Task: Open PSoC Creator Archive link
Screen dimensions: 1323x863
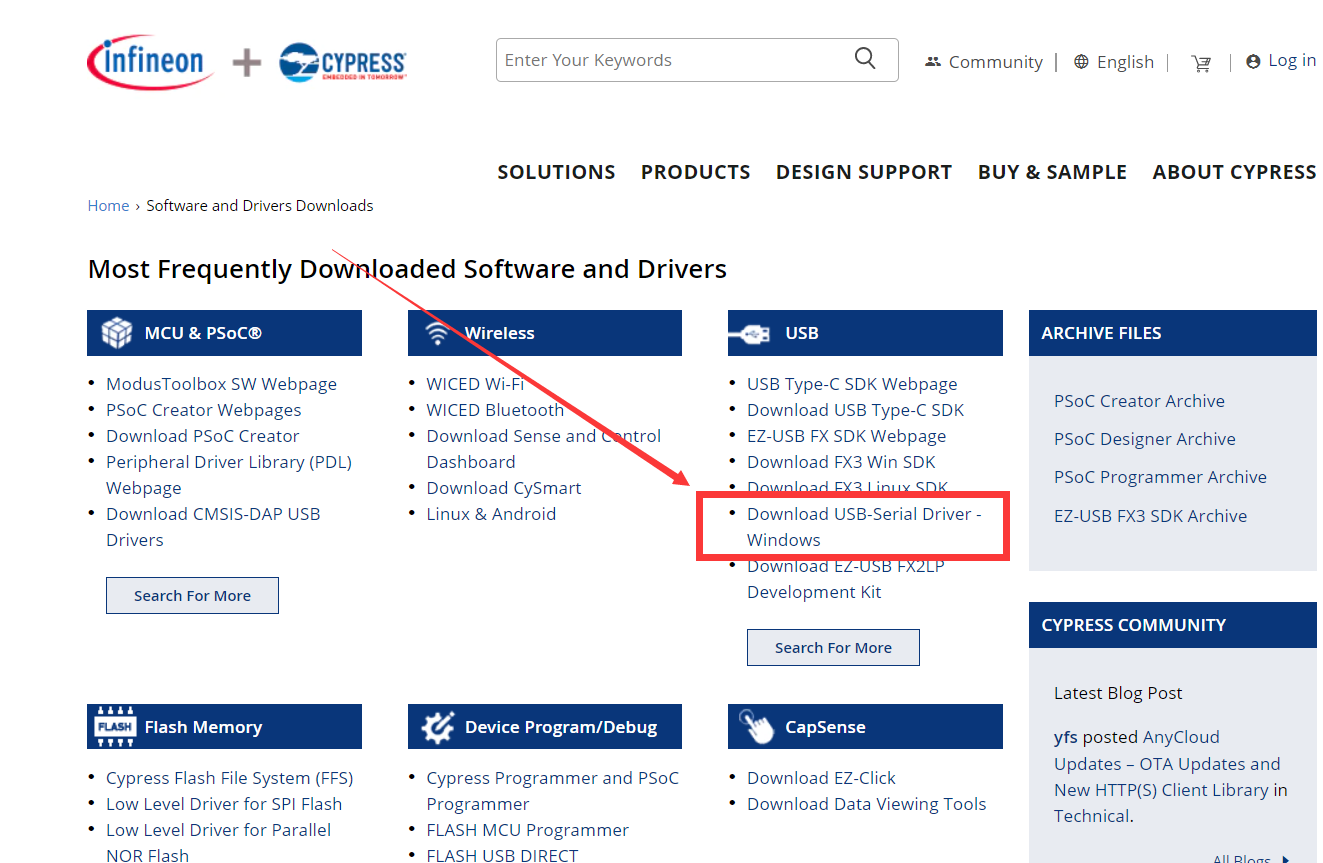Action: [1139, 401]
